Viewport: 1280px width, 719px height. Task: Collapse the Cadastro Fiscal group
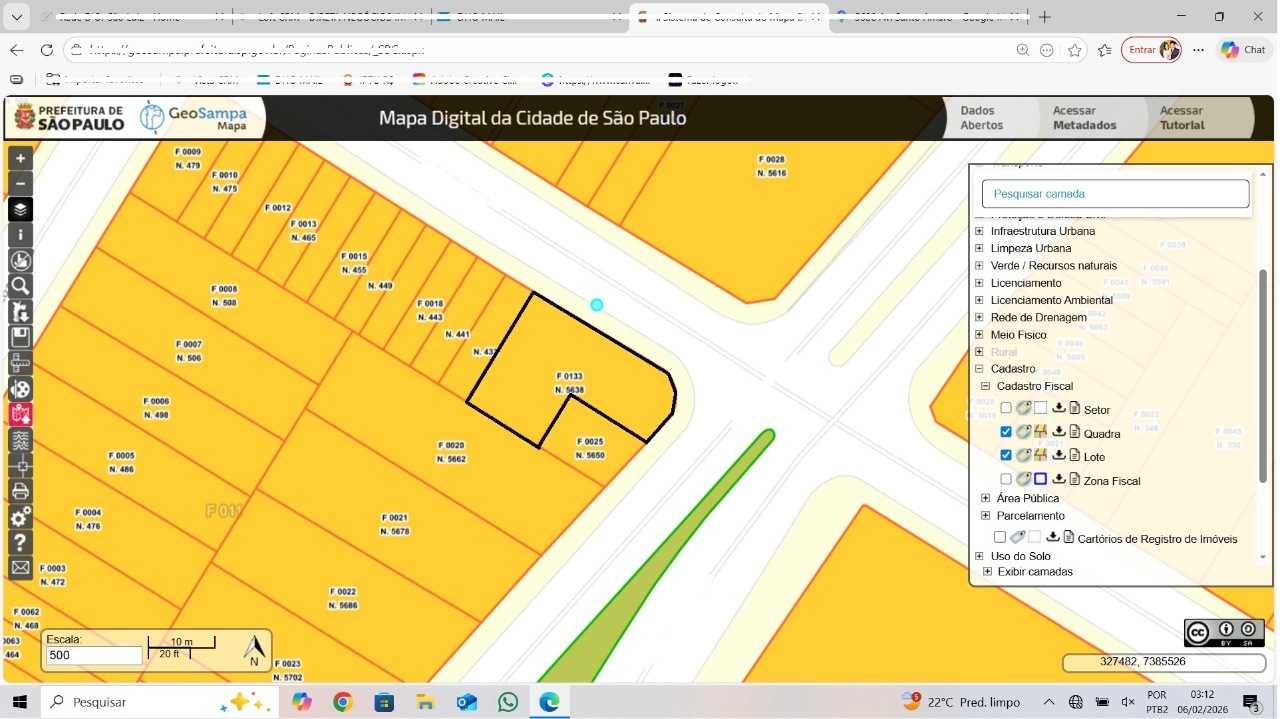[x=986, y=386]
